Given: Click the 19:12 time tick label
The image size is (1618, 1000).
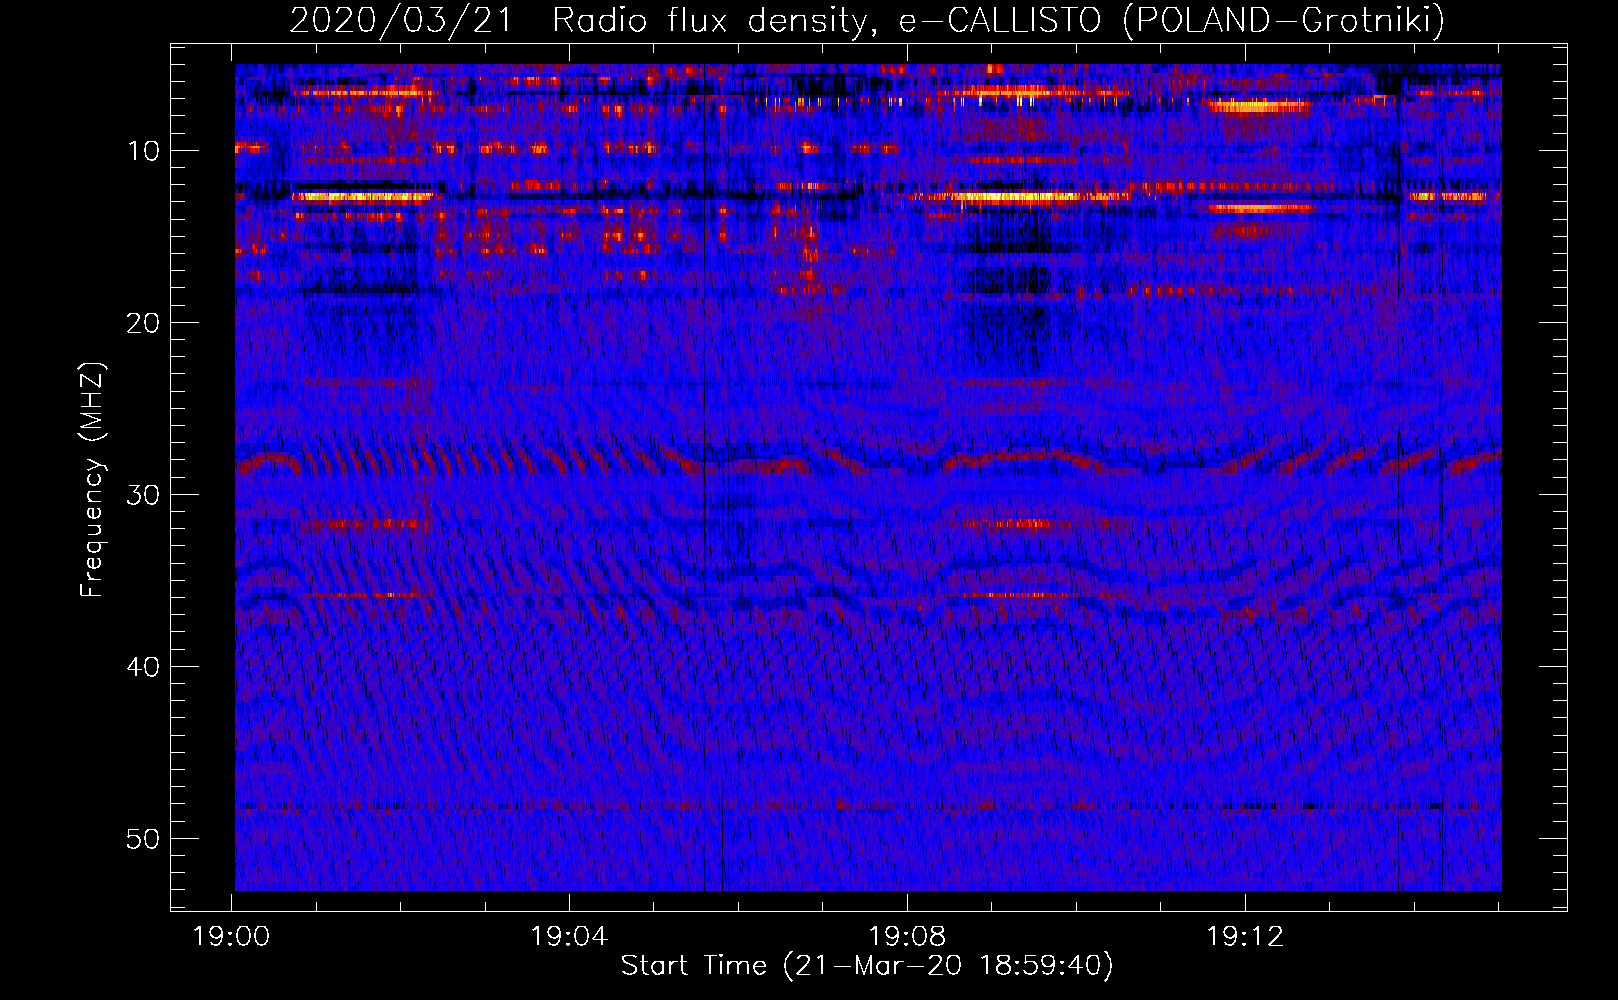Looking at the screenshot, I should 1245,937.
